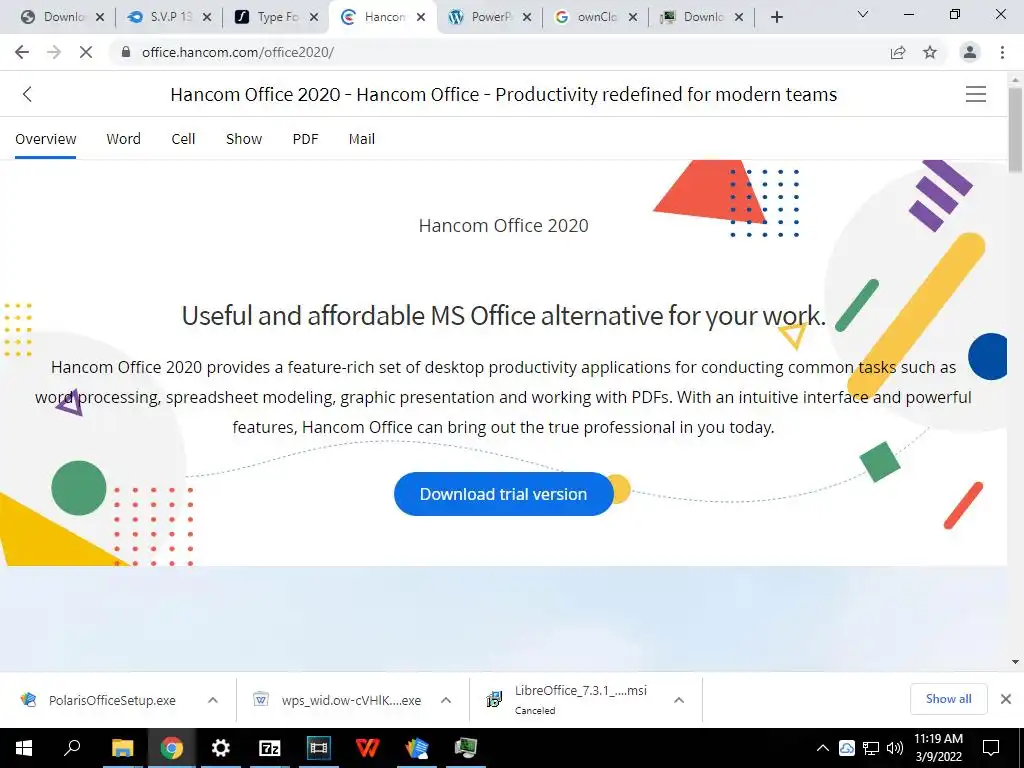The height and width of the screenshot is (768, 1024).
Task: Click the address bar URL field
Action: (x=503, y=52)
